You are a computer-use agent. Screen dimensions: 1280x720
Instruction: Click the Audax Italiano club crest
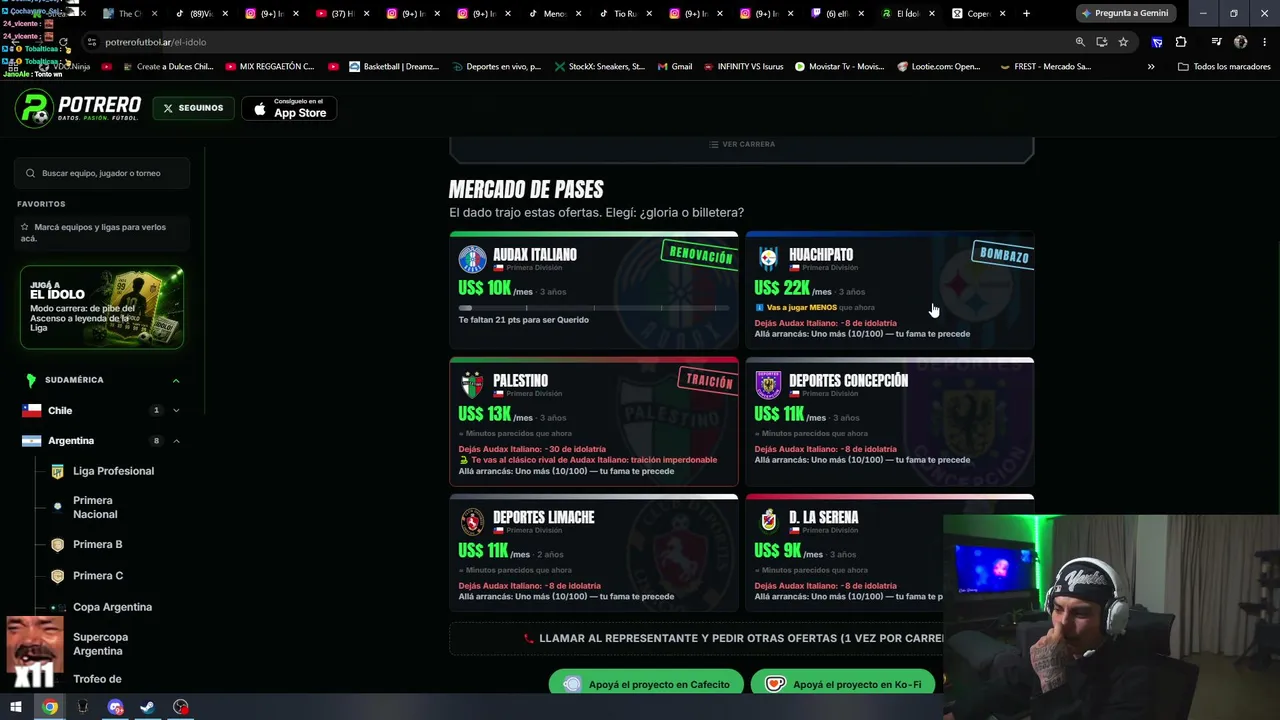[472, 260]
